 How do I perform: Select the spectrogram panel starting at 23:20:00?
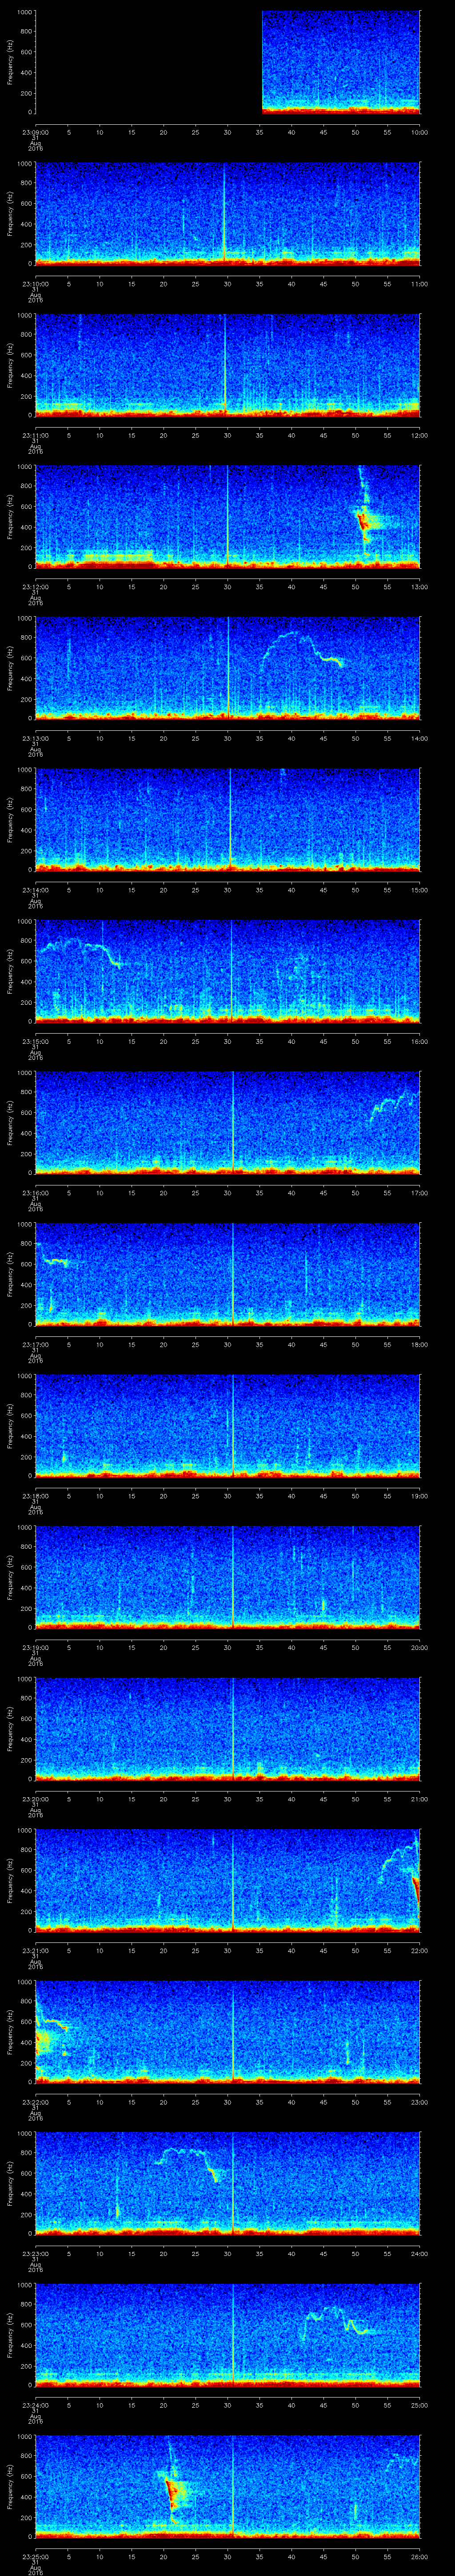(x=227, y=1729)
